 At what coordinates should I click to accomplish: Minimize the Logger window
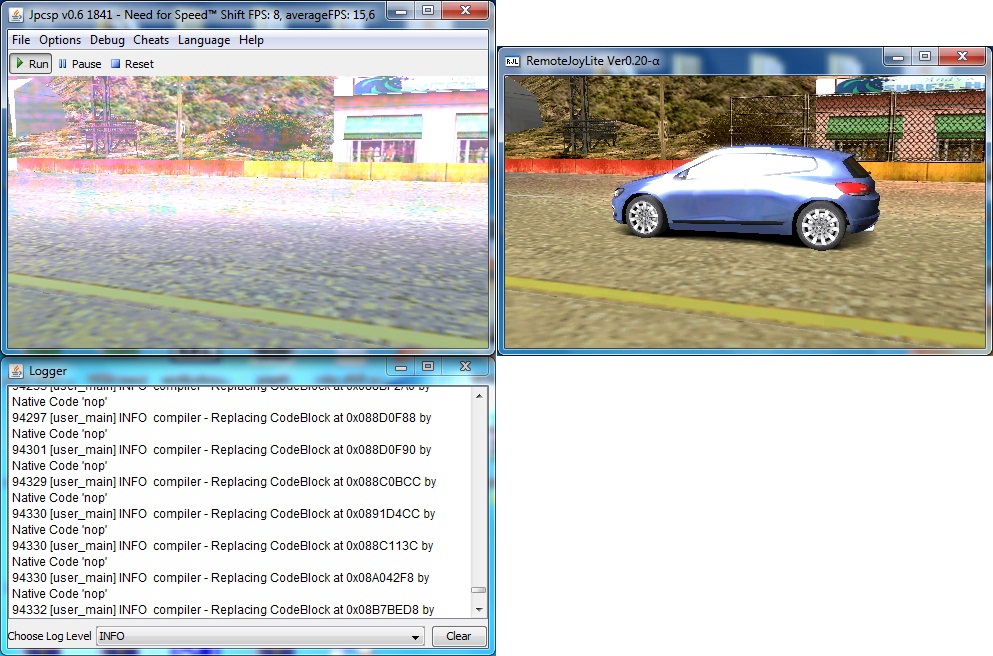(401, 367)
